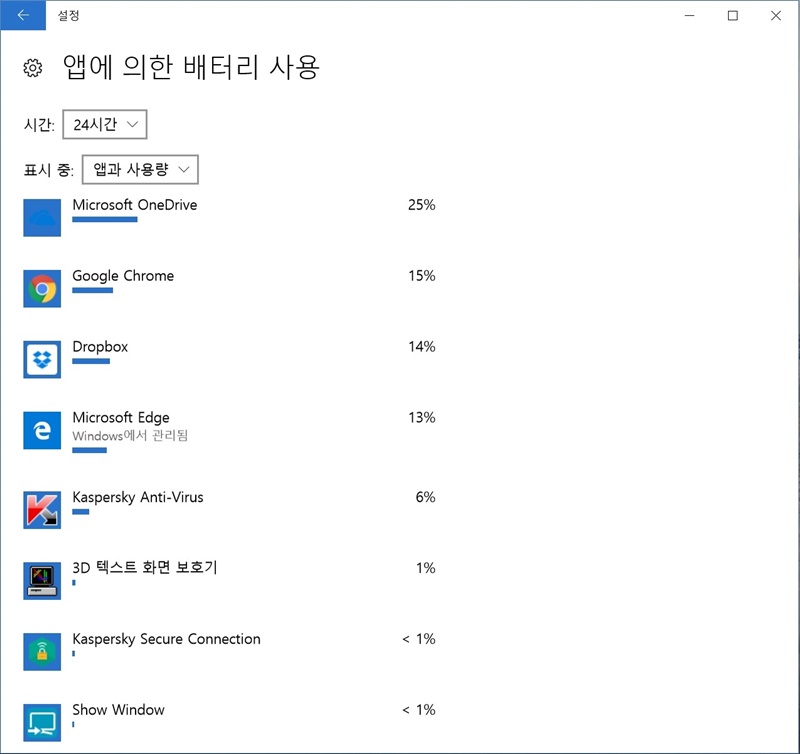Maximize the 설정 window
Viewport: 800px width, 754px height.
tap(733, 15)
